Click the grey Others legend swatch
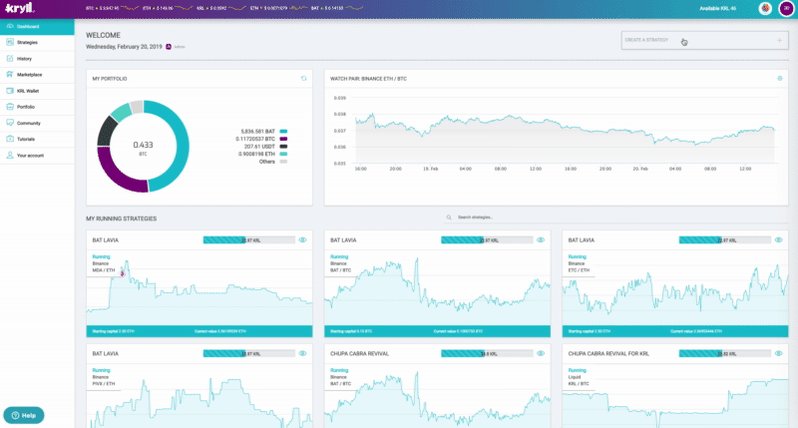Viewport: 798px width, 428px height. 283,161
